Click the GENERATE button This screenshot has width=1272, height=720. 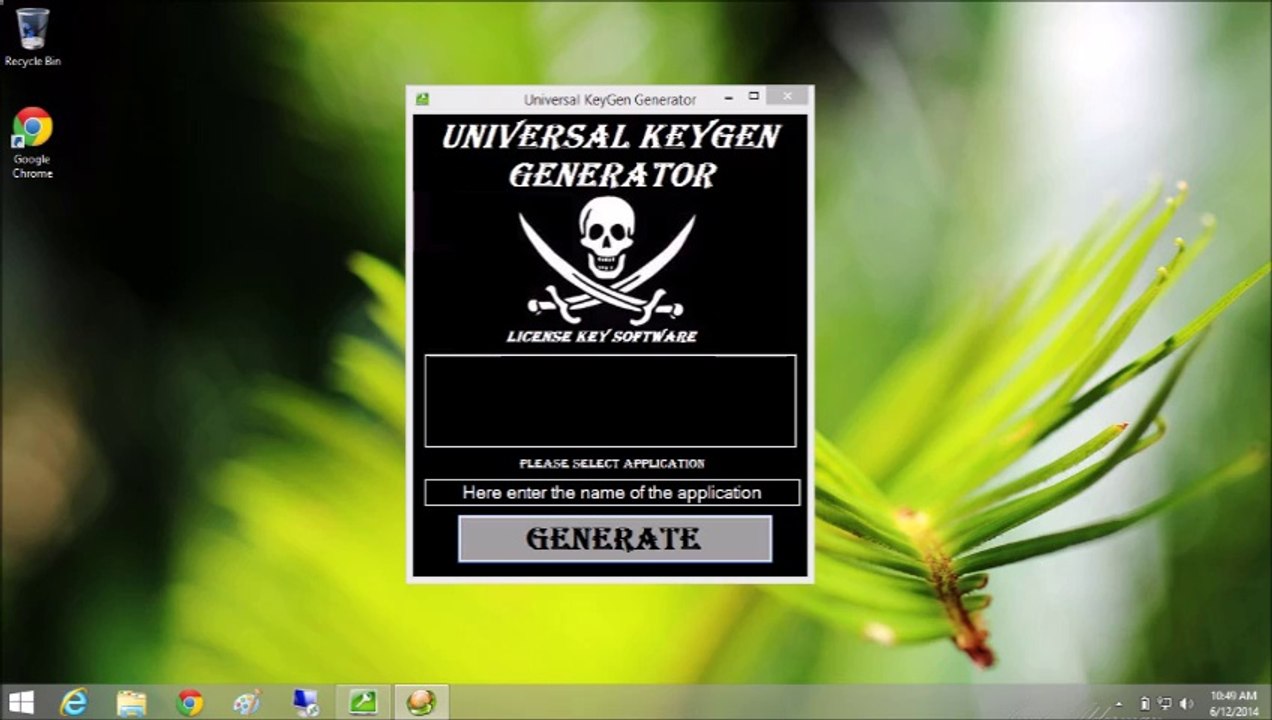click(614, 539)
